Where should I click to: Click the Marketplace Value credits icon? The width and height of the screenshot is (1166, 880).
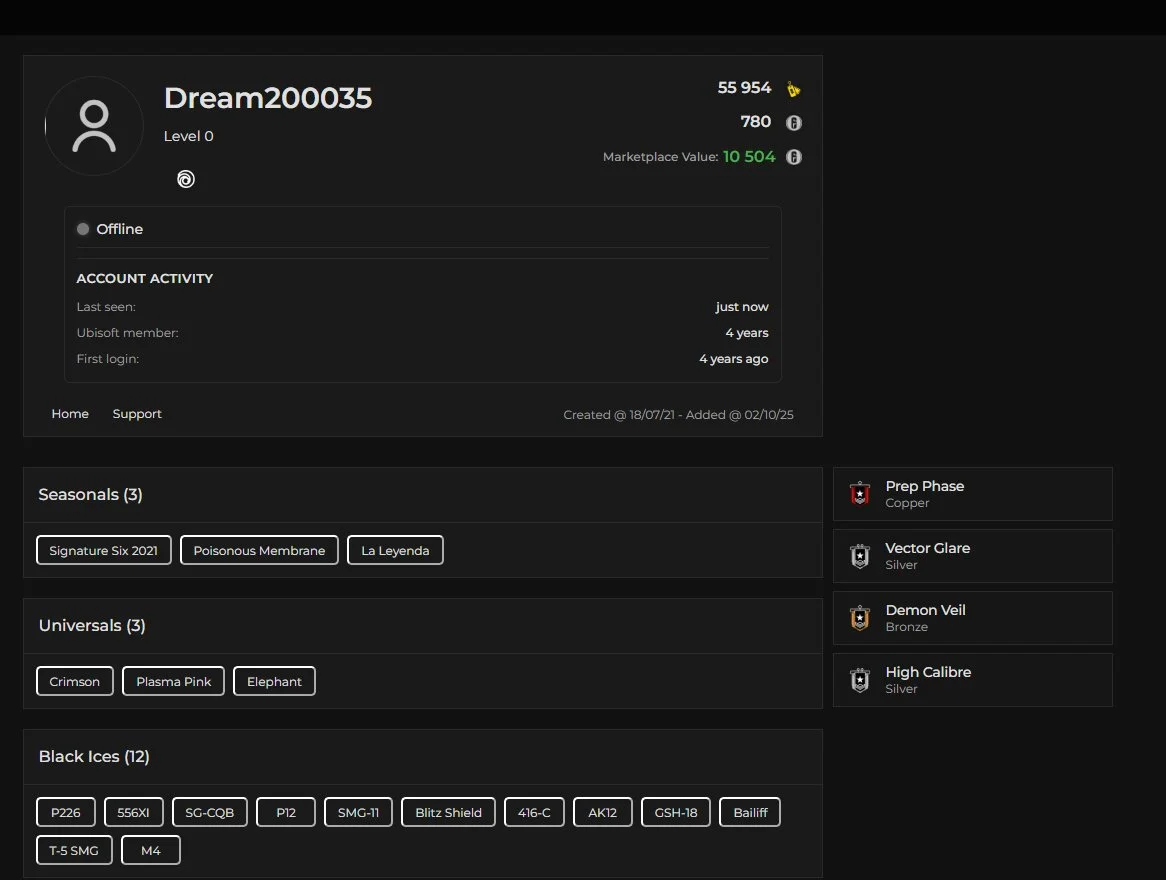[793, 157]
